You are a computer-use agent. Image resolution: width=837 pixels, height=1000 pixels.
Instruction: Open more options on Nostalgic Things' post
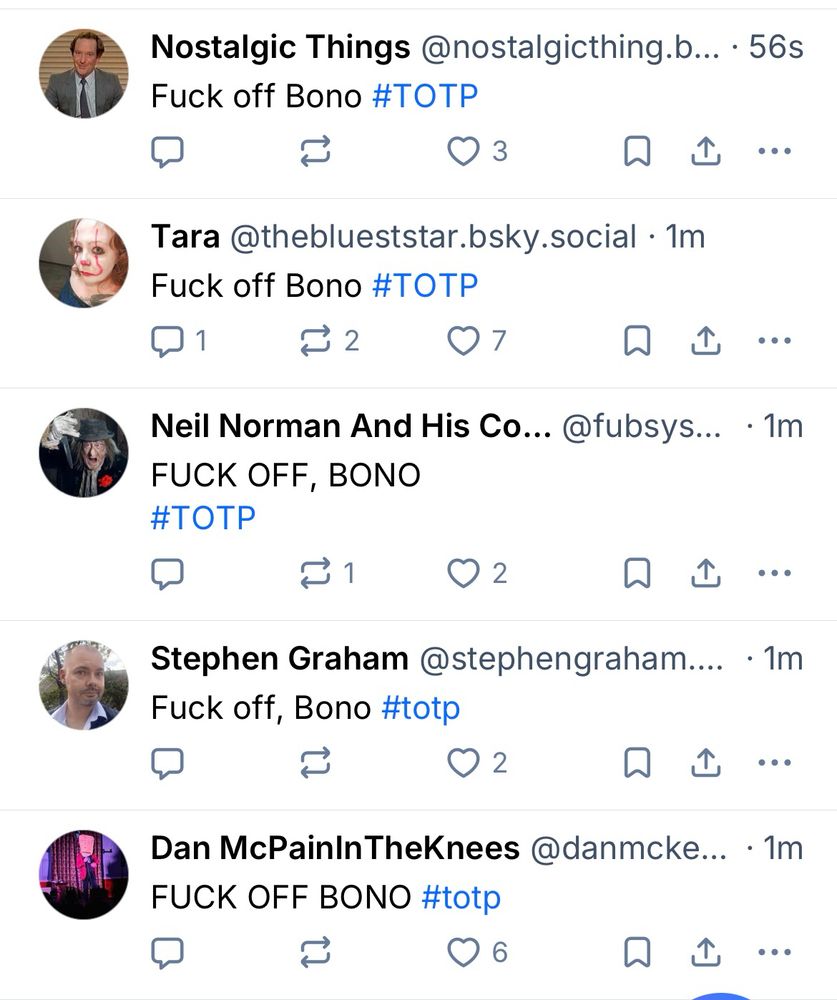click(x=774, y=151)
